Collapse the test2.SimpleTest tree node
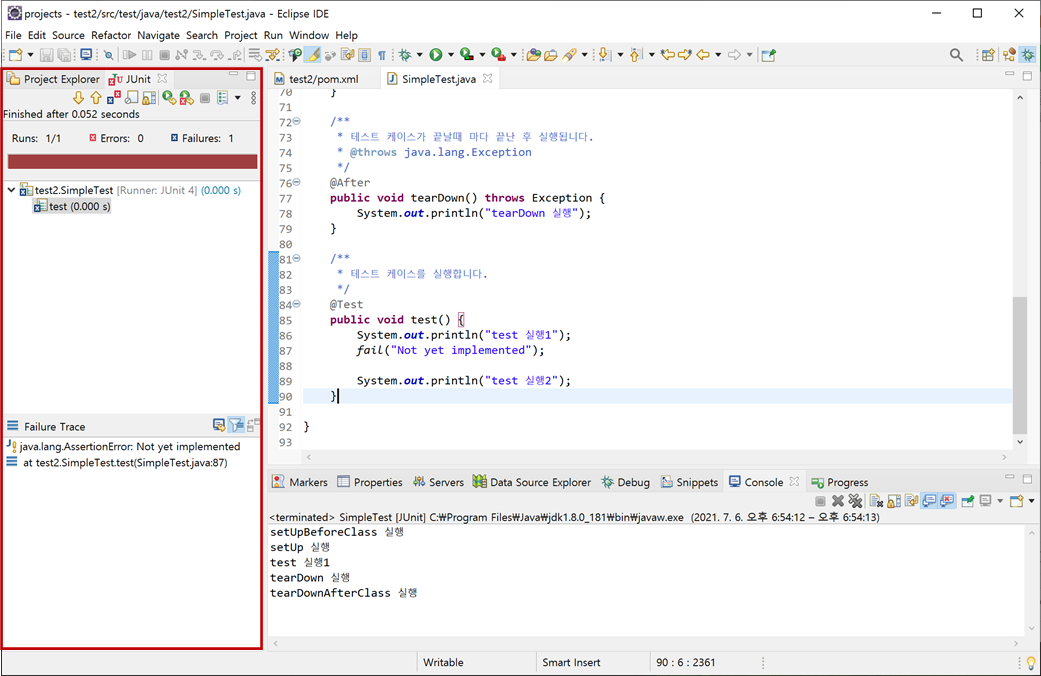 [x=9, y=189]
